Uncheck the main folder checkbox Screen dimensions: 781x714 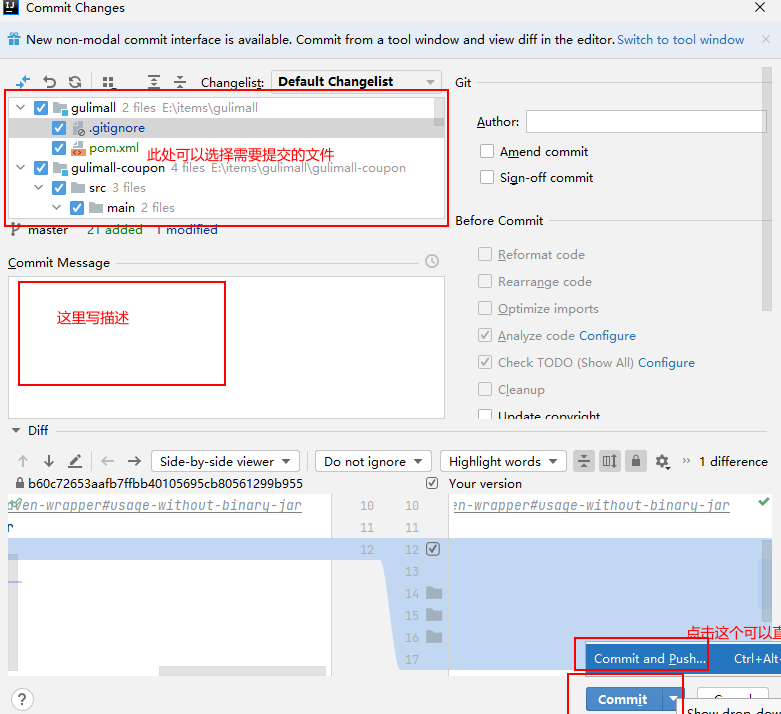point(77,208)
